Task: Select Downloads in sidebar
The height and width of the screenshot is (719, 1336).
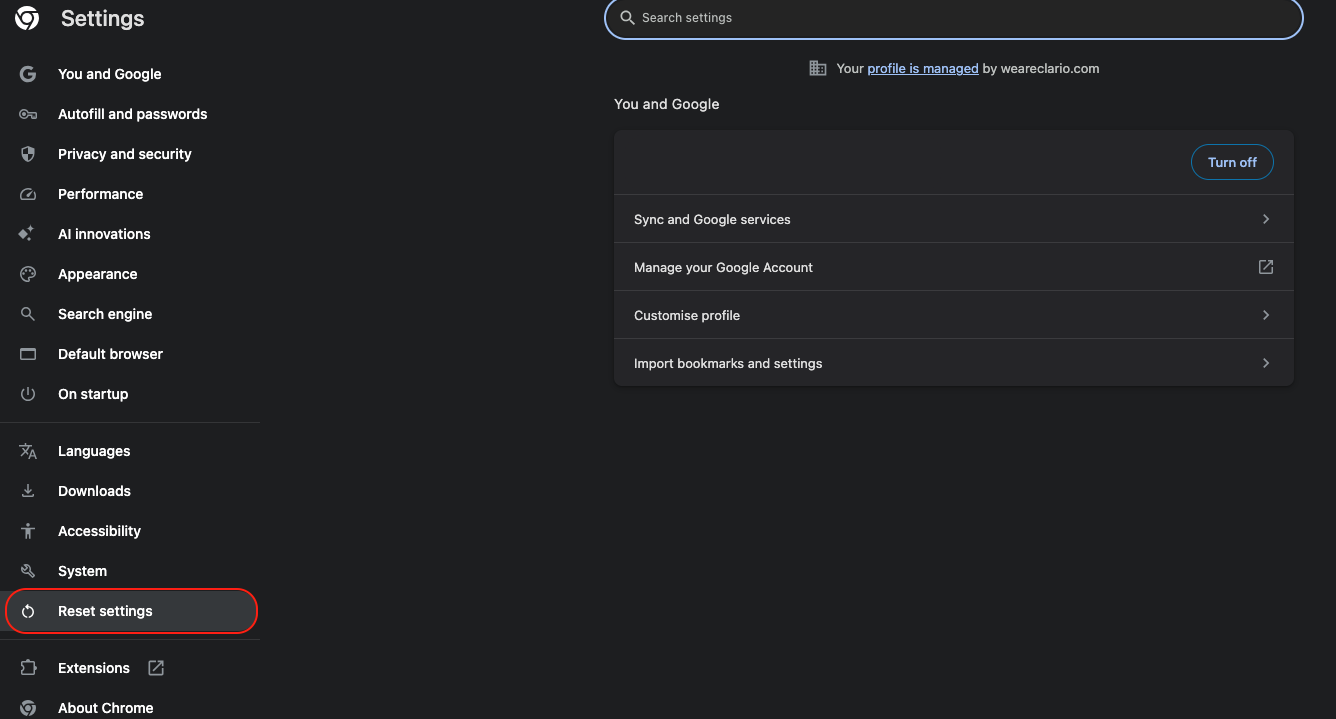Action: coord(94,491)
